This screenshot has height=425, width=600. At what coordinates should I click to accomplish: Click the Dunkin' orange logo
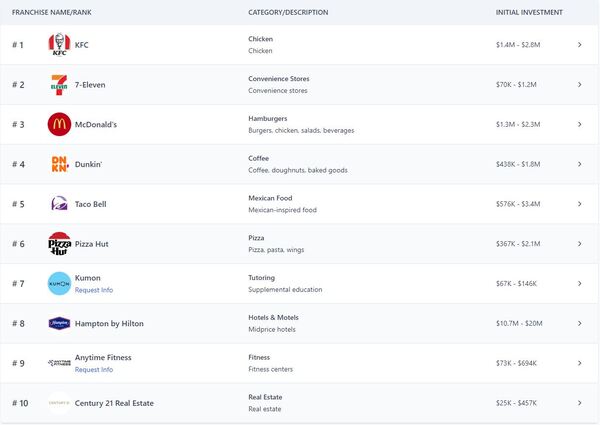[60, 164]
